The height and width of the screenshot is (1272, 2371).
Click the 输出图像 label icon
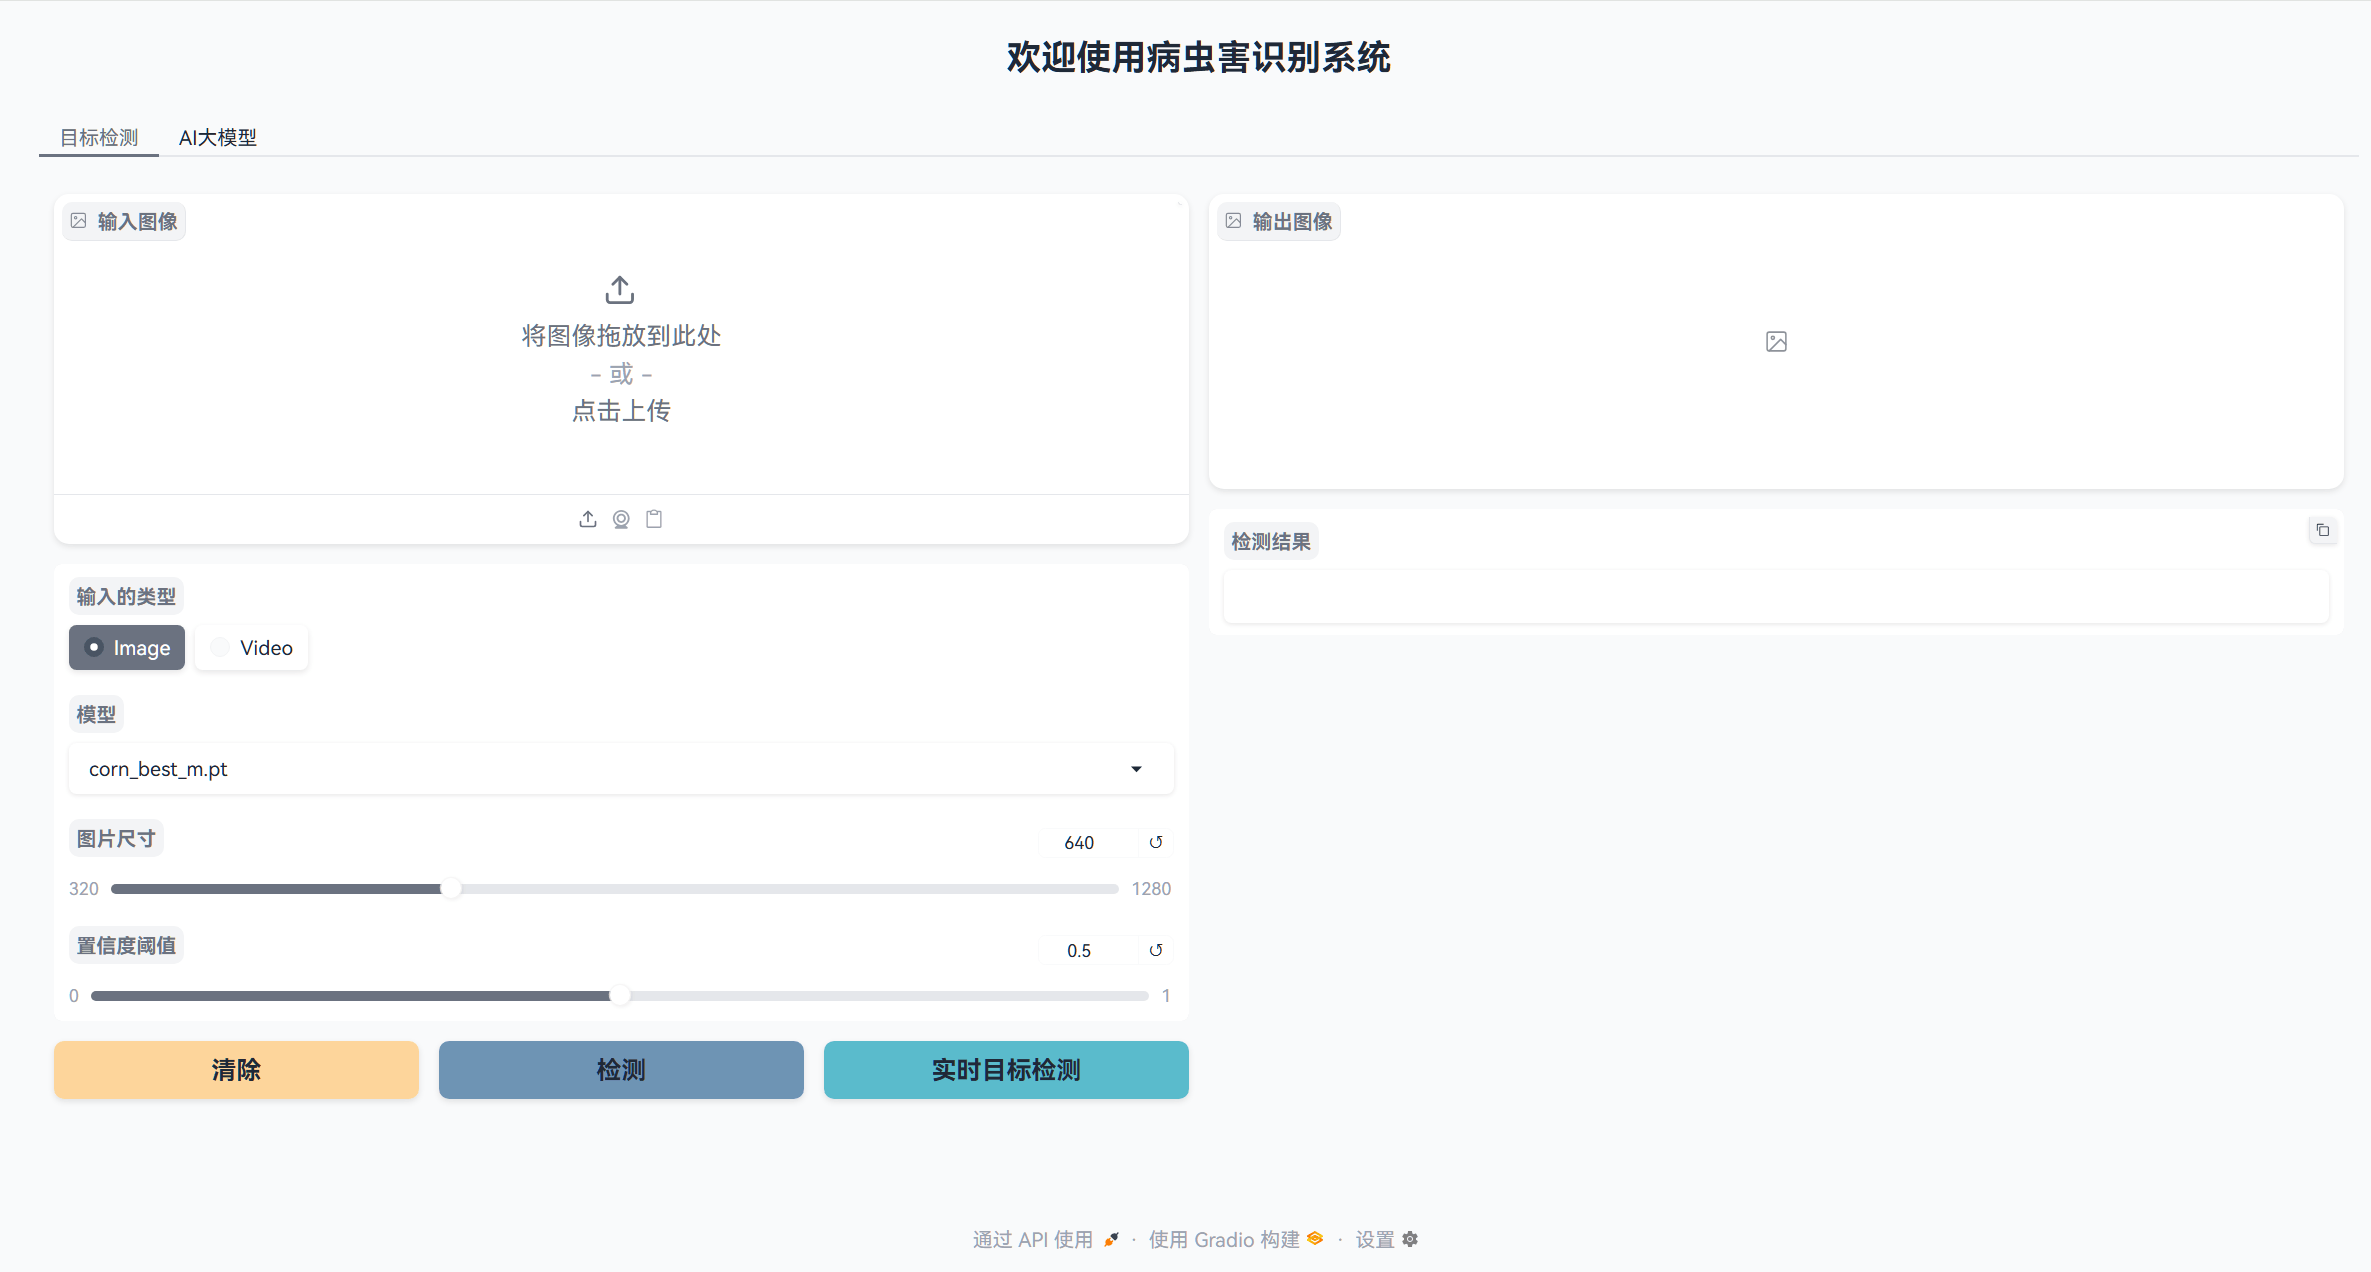(x=1234, y=221)
